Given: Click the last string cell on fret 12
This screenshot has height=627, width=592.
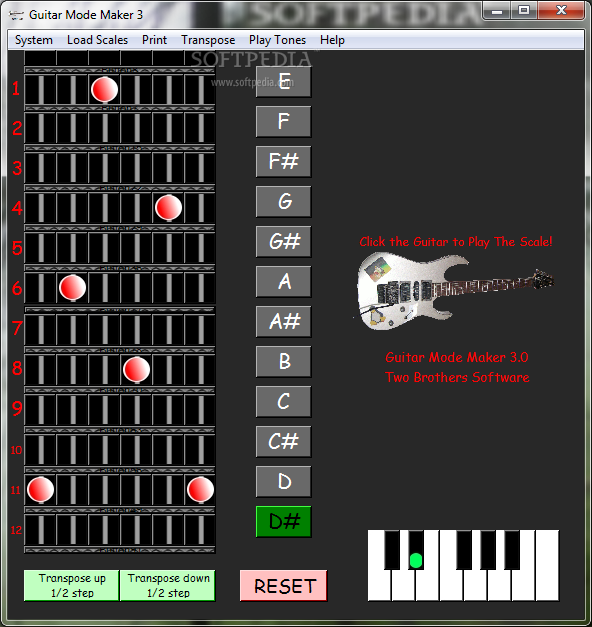Looking at the screenshot, I should point(200,529).
